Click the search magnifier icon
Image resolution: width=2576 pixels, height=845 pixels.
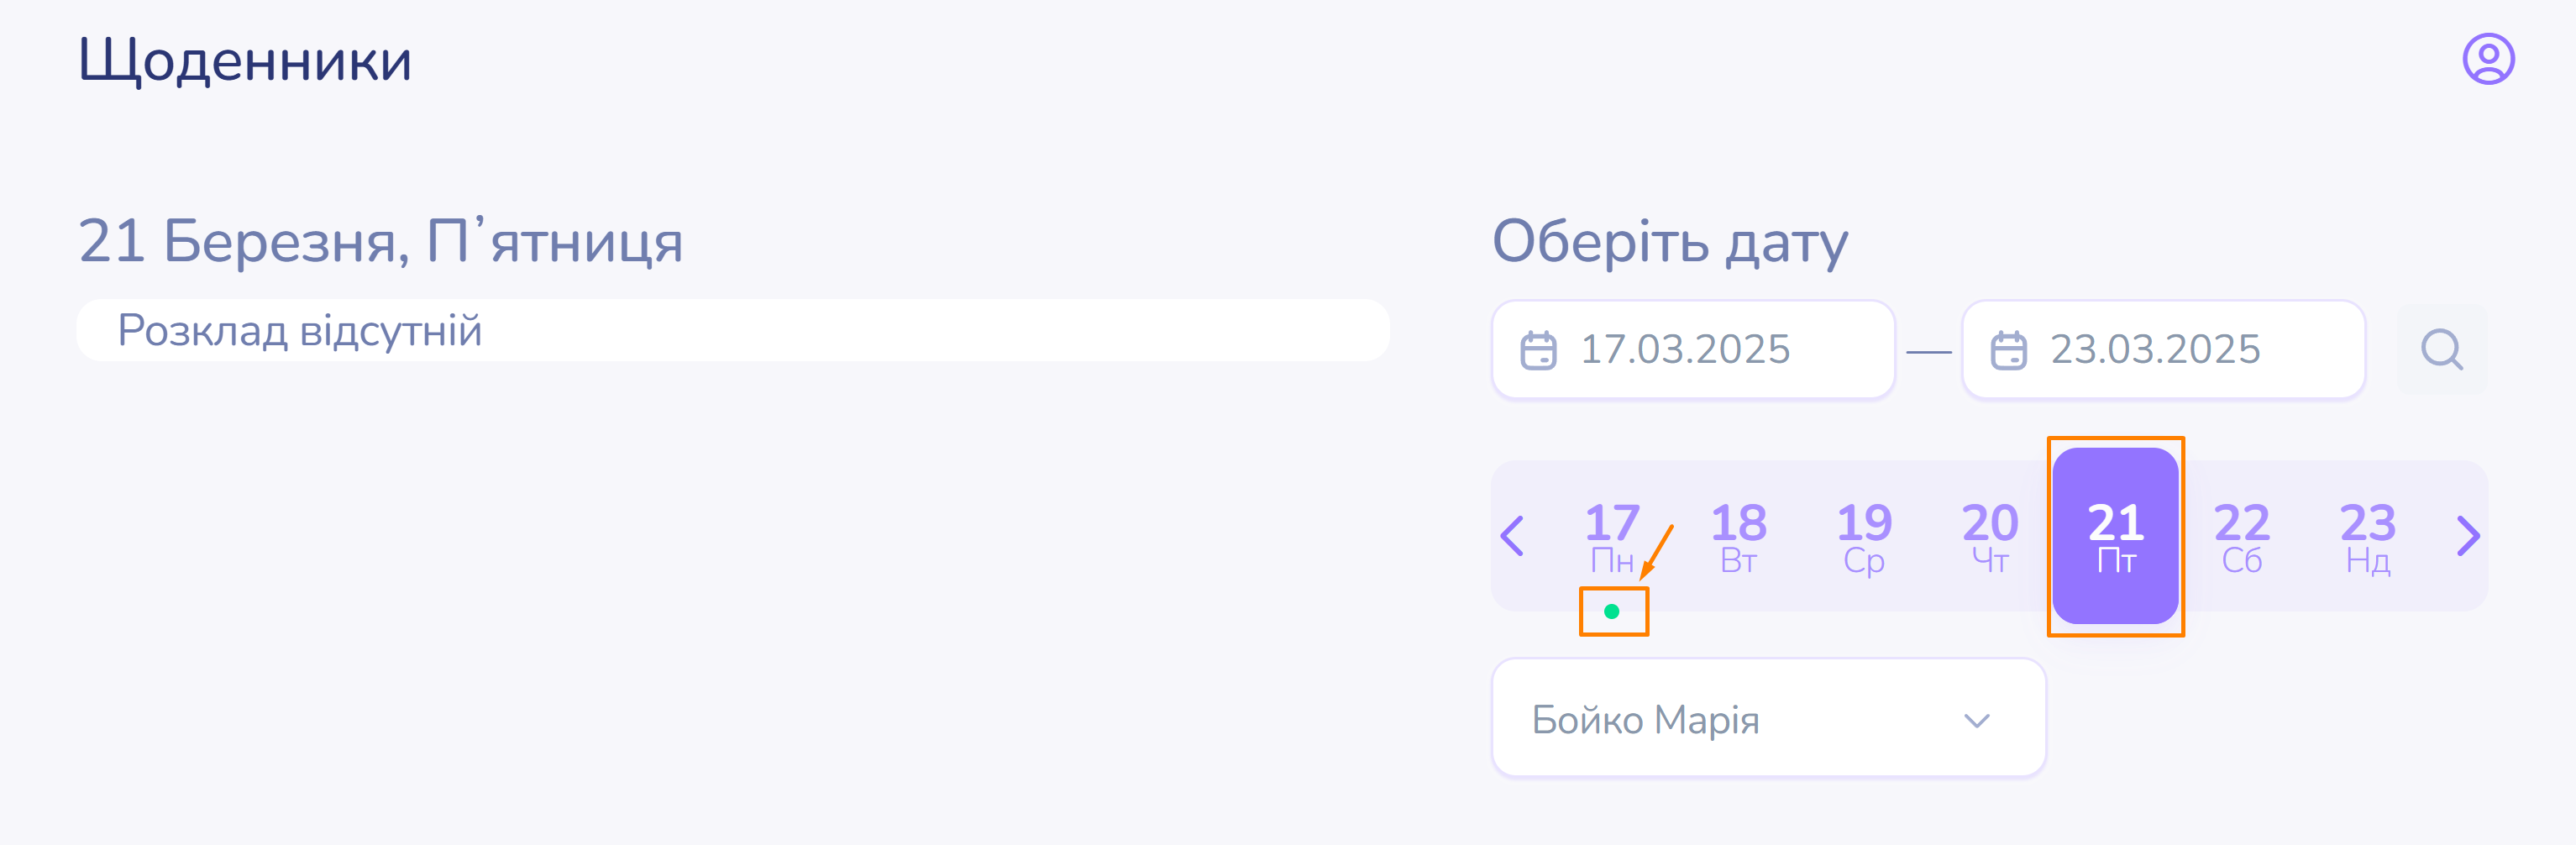pyautogui.click(x=2441, y=350)
